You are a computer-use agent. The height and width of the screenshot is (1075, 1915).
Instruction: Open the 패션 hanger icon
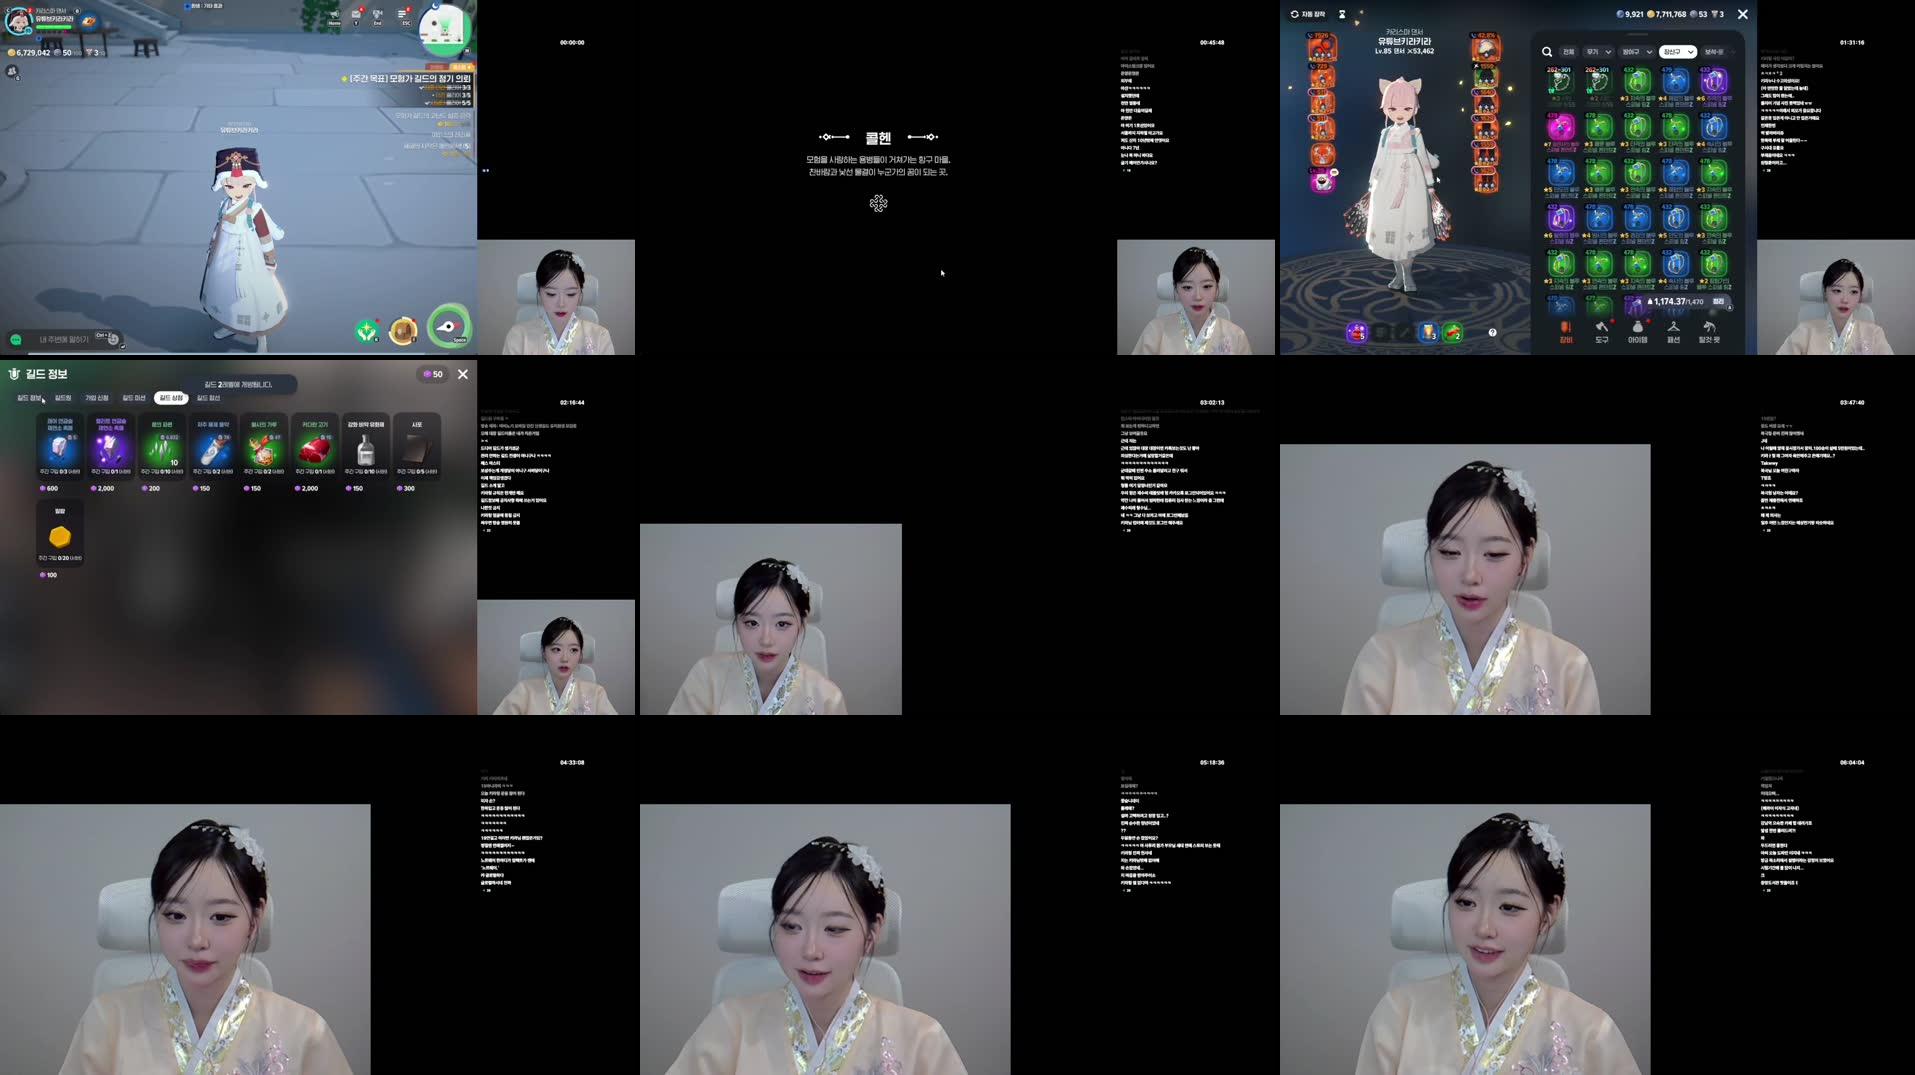(1673, 332)
